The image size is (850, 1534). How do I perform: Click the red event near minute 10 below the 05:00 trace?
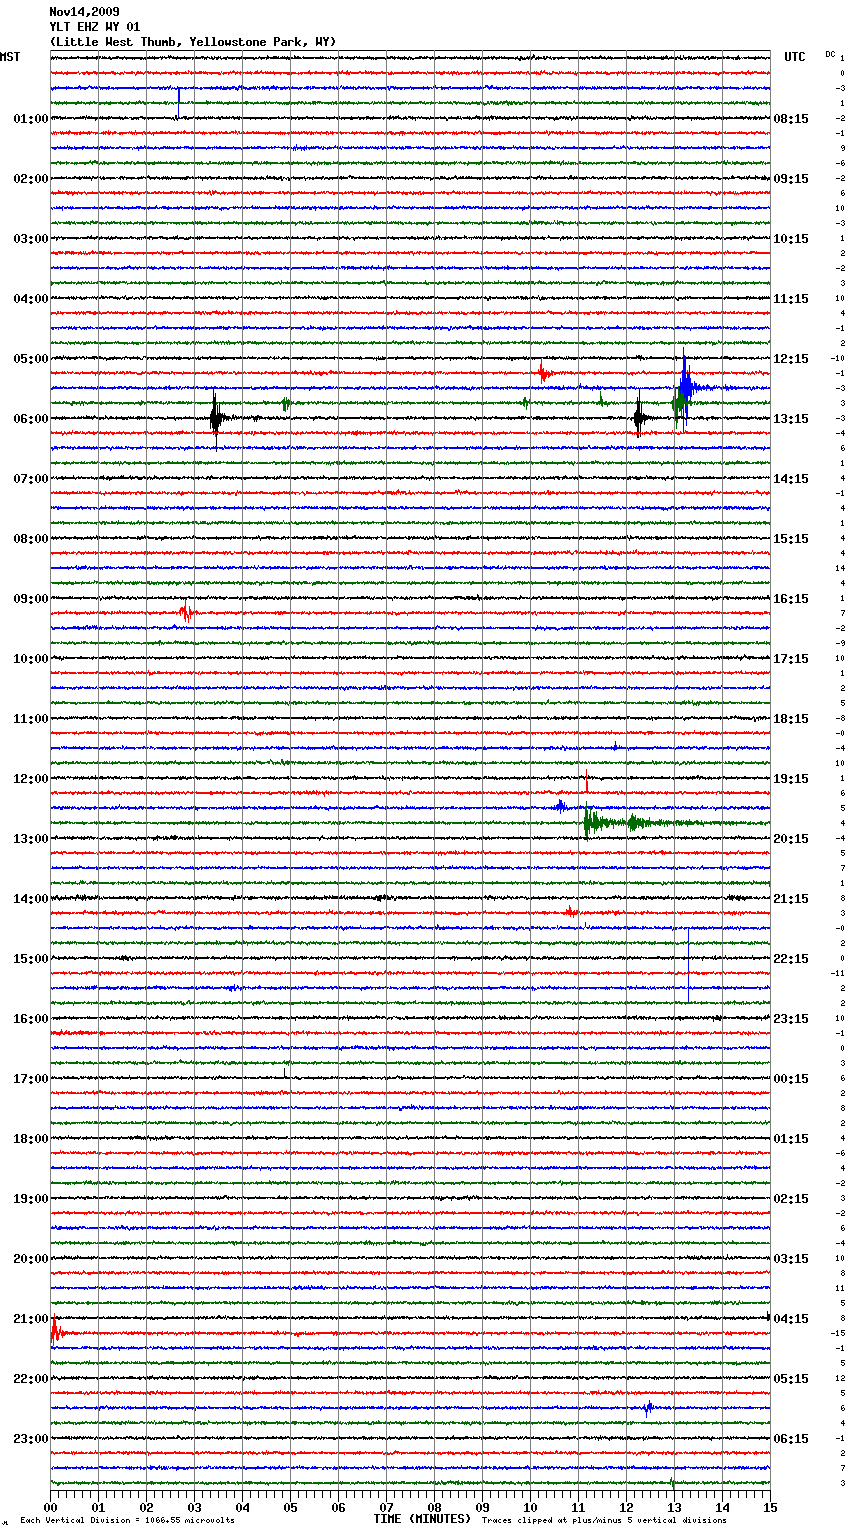pyautogui.click(x=543, y=373)
